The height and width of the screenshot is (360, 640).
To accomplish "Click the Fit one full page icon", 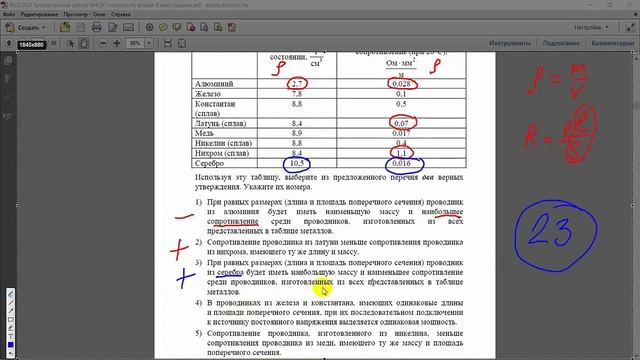I will click(x=182, y=43).
